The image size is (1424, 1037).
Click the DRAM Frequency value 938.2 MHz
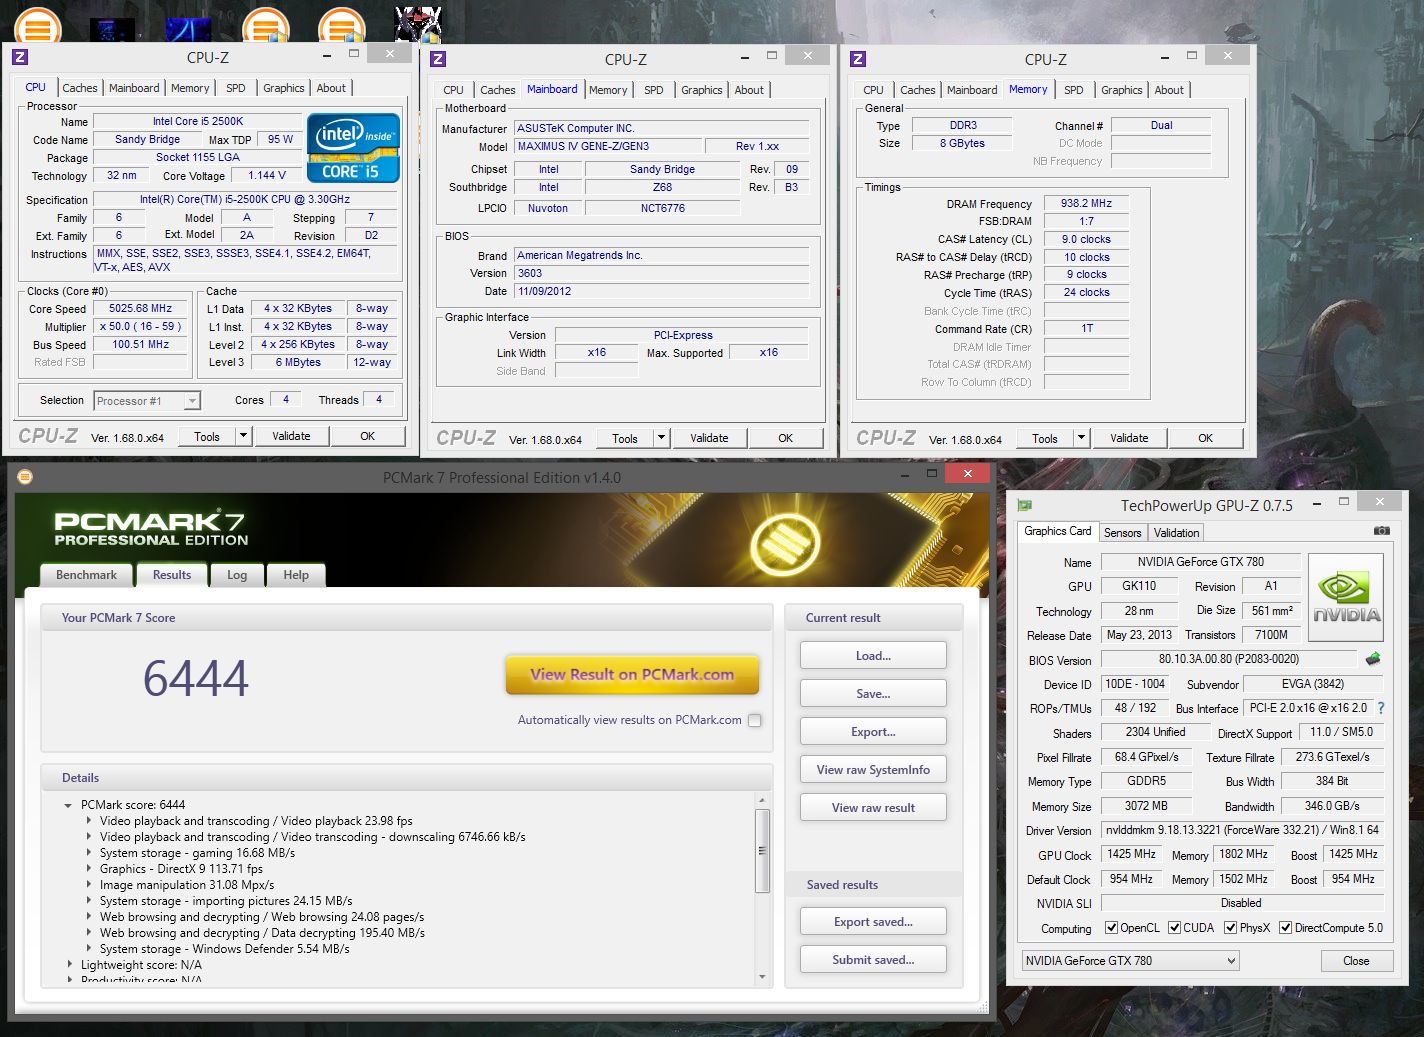(1086, 203)
